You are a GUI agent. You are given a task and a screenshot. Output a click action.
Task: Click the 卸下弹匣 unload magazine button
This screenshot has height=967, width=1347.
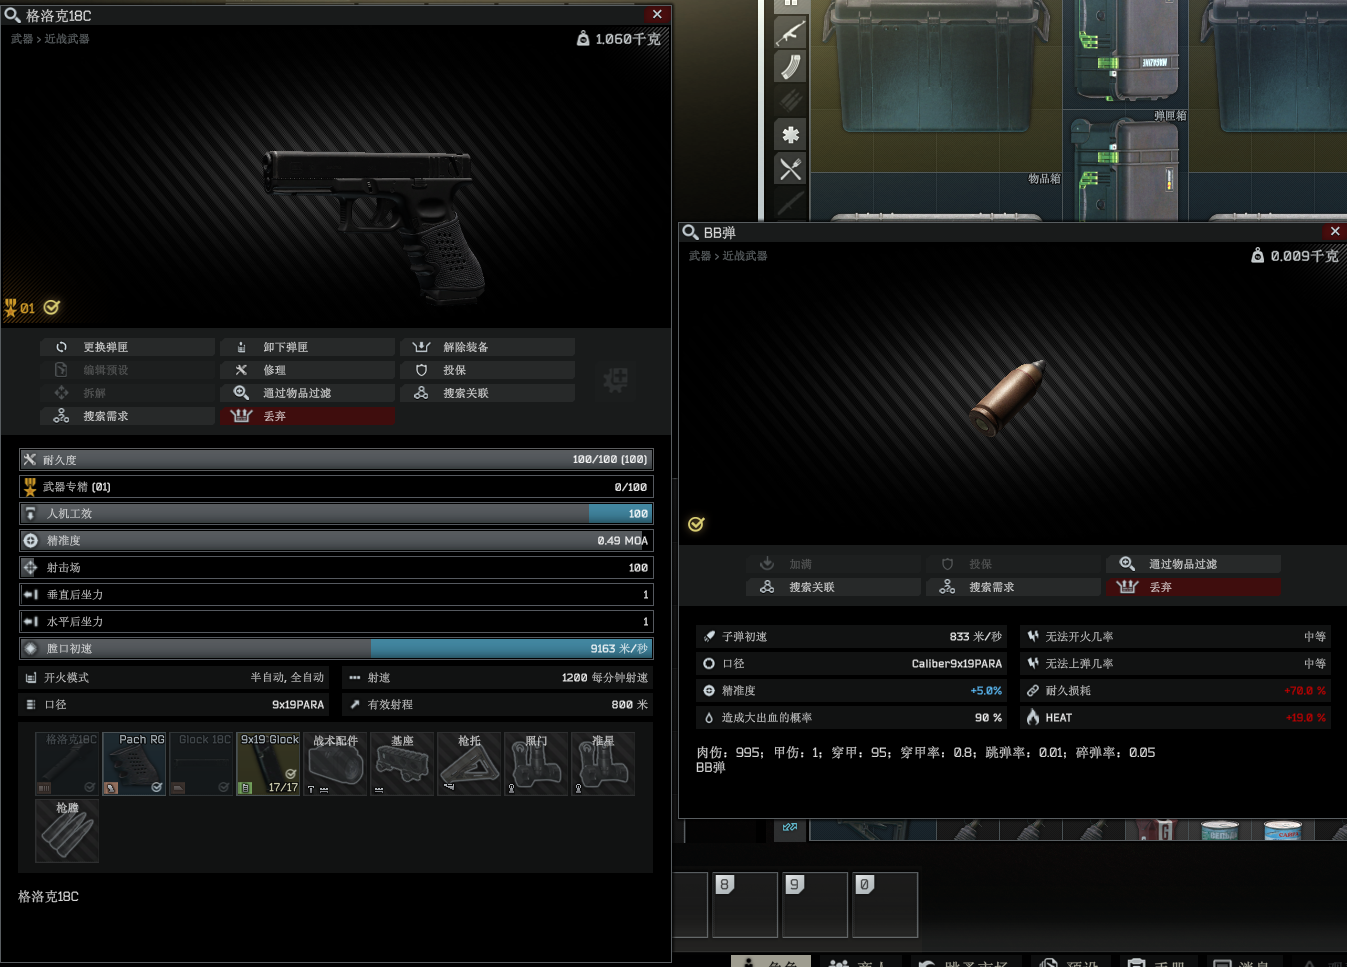coord(307,347)
